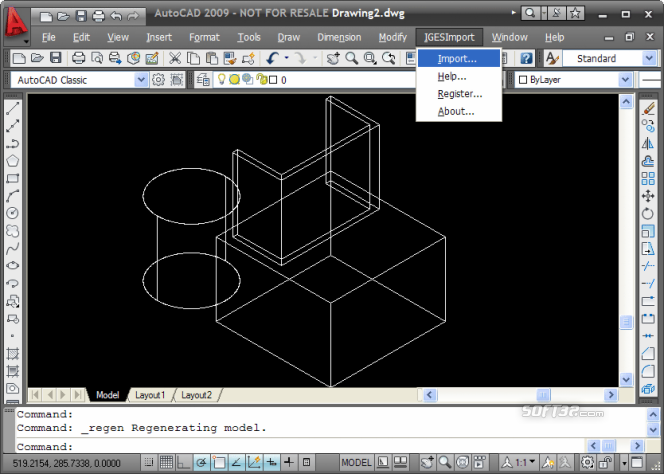Toggle Snap Mode in status bar
The image size is (664, 474).
pyautogui.click(x=149, y=462)
